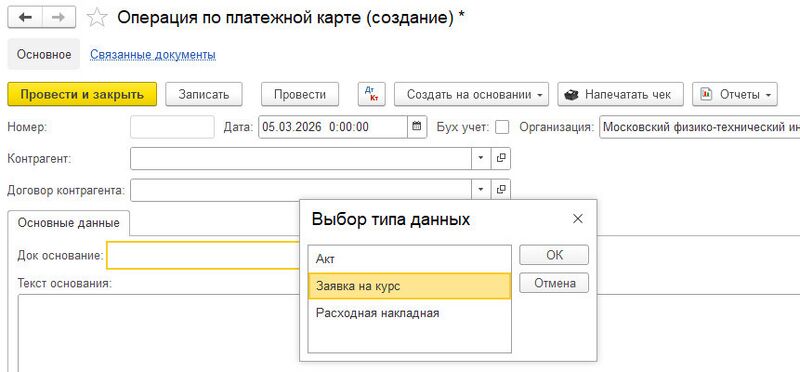Select Расходная накладная list row
This screenshot has width=800, height=372.
click(x=410, y=313)
